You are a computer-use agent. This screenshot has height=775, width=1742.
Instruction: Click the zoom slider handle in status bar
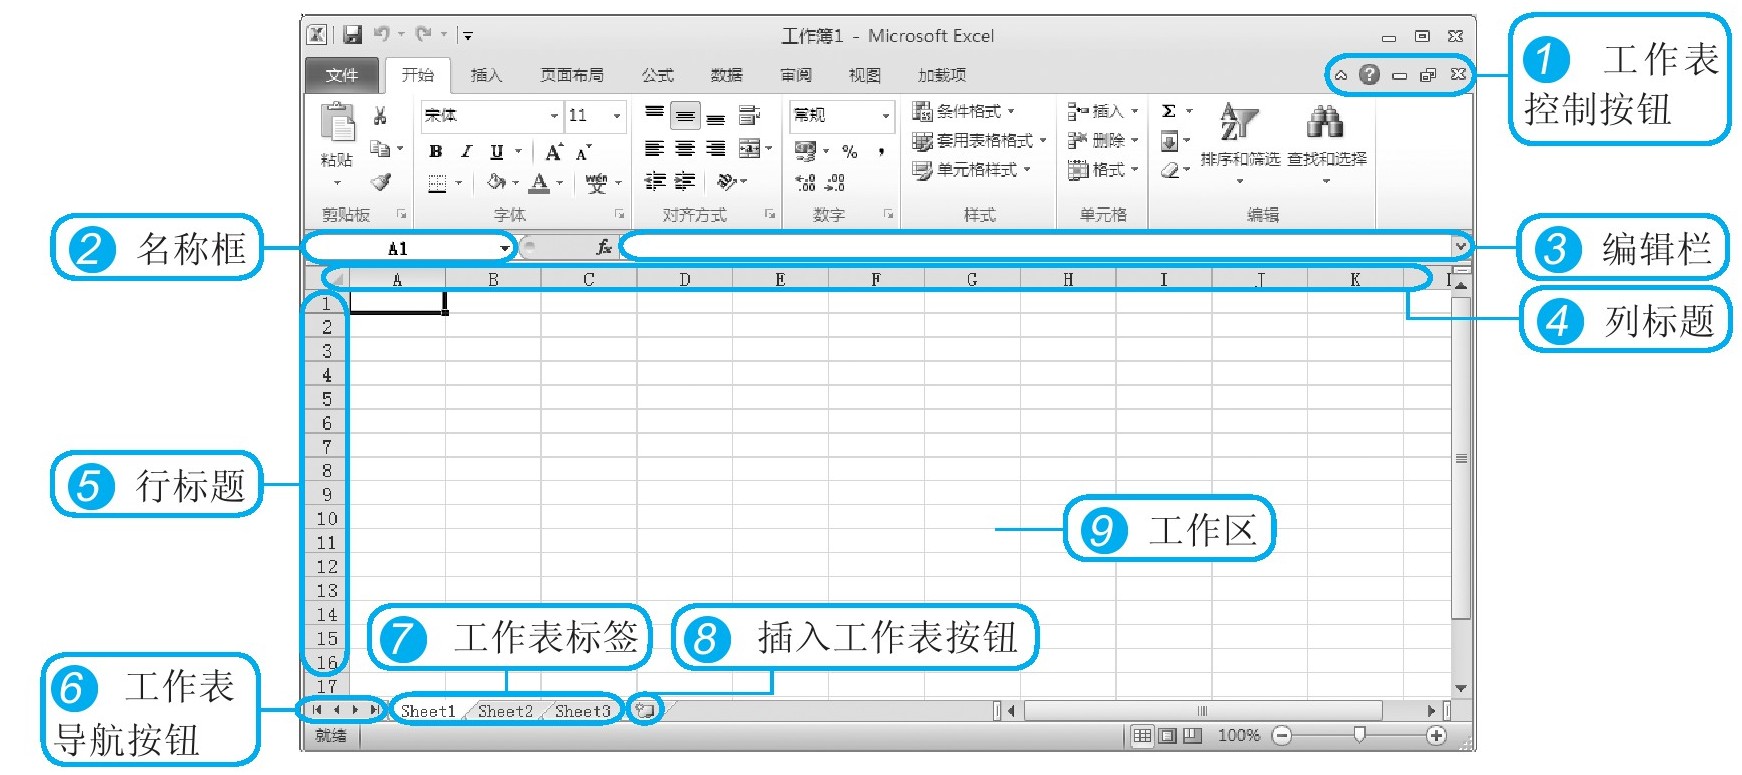tap(1359, 735)
